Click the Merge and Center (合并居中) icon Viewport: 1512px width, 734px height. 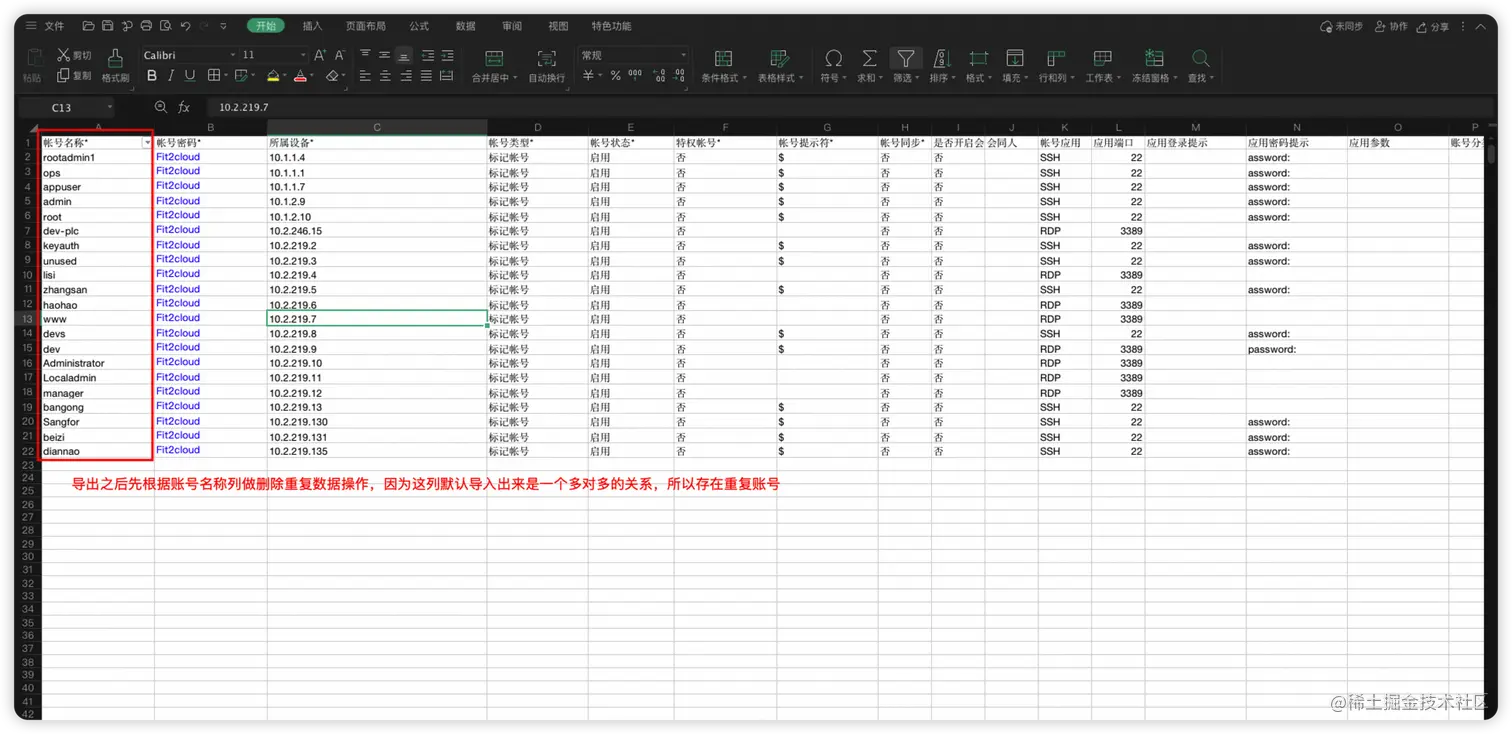[x=494, y=58]
